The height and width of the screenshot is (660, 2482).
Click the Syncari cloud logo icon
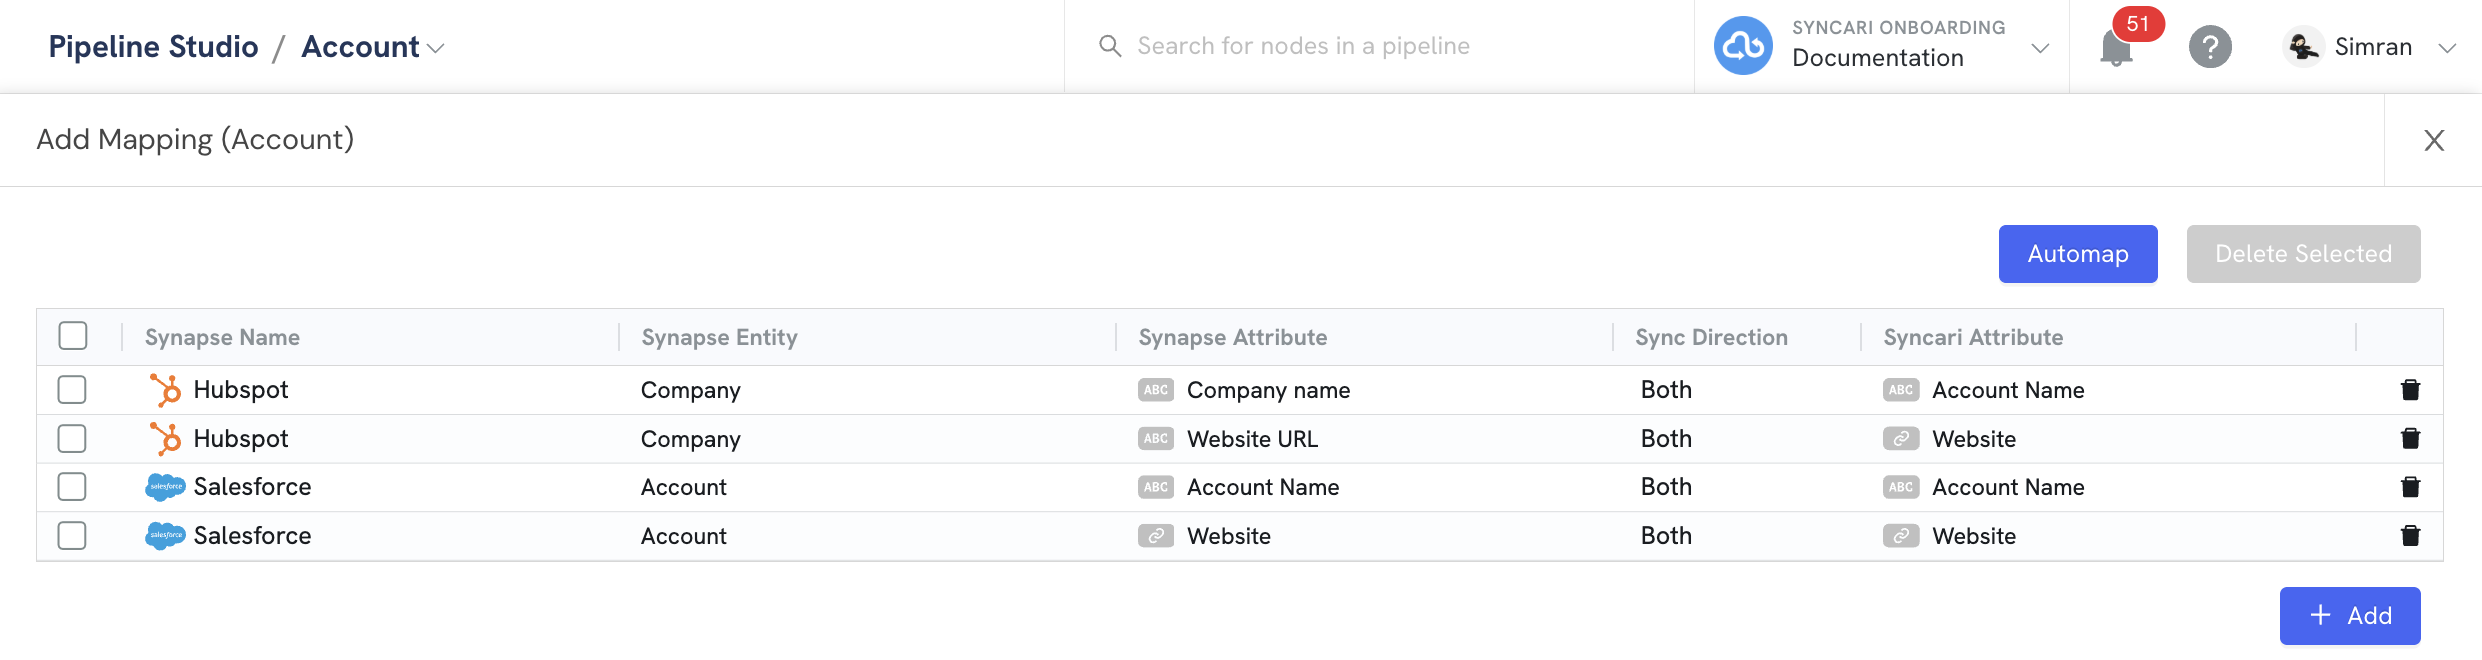click(x=1743, y=46)
